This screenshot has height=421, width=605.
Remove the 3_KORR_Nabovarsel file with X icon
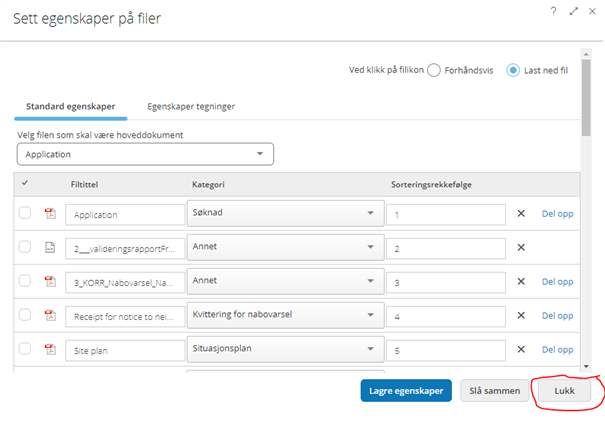pos(521,281)
